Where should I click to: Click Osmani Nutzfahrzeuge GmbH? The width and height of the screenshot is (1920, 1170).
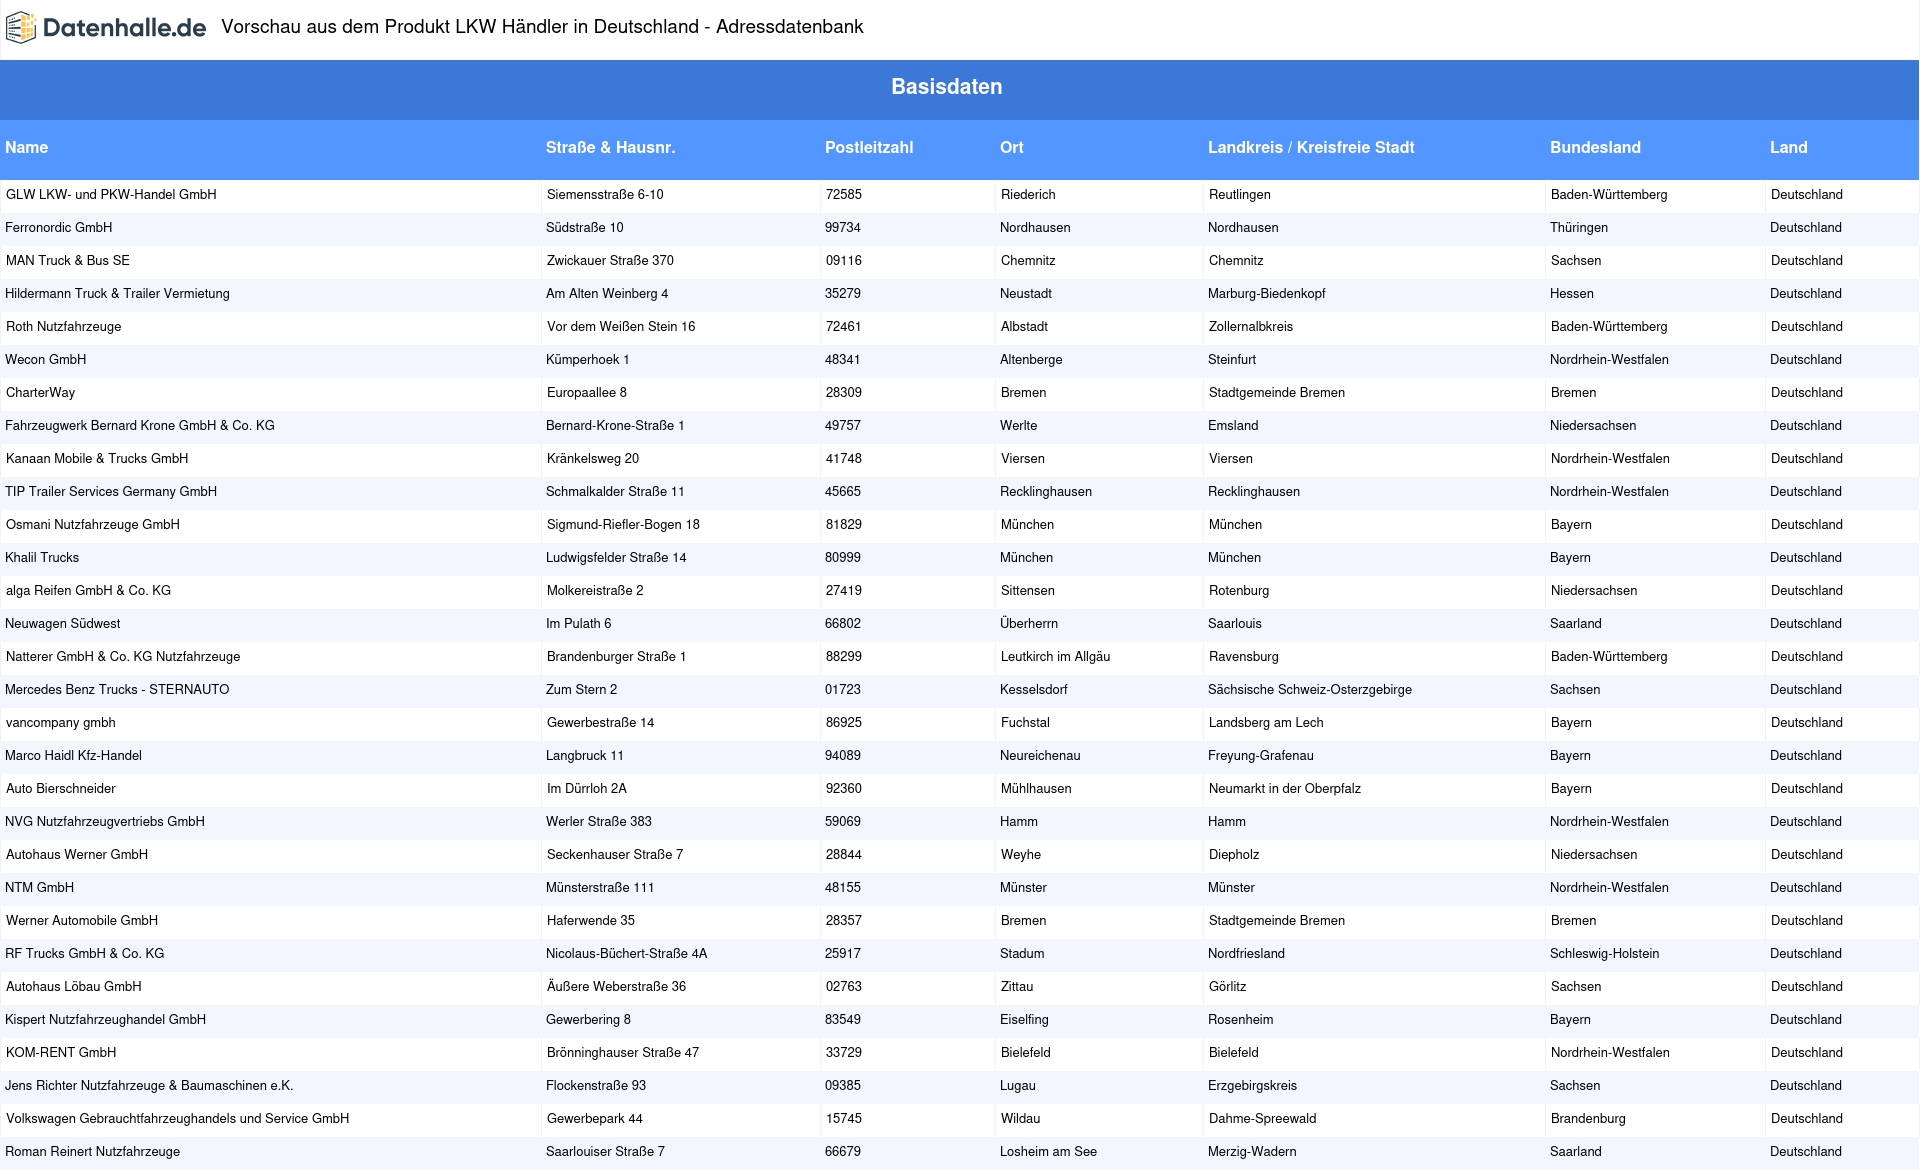click(93, 525)
